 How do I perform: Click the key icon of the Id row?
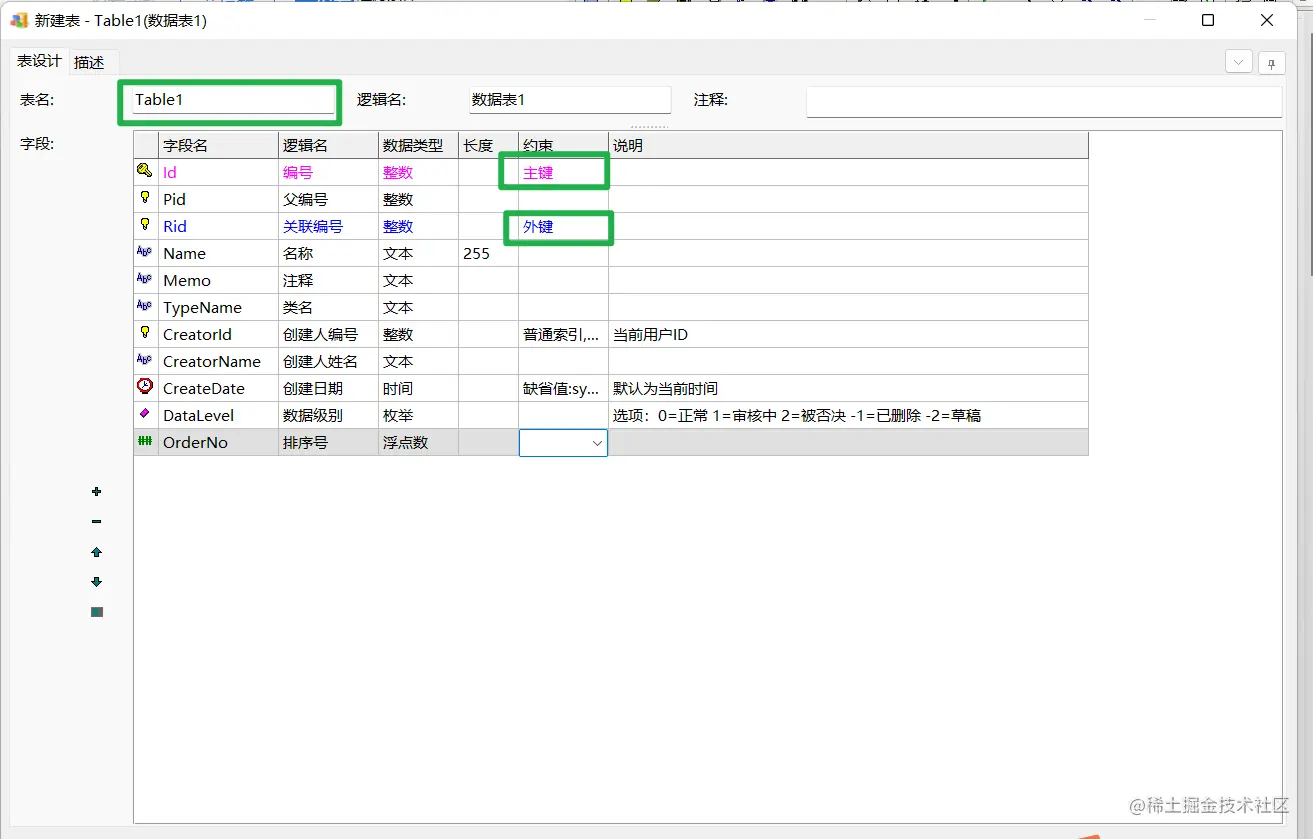click(145, 172)
